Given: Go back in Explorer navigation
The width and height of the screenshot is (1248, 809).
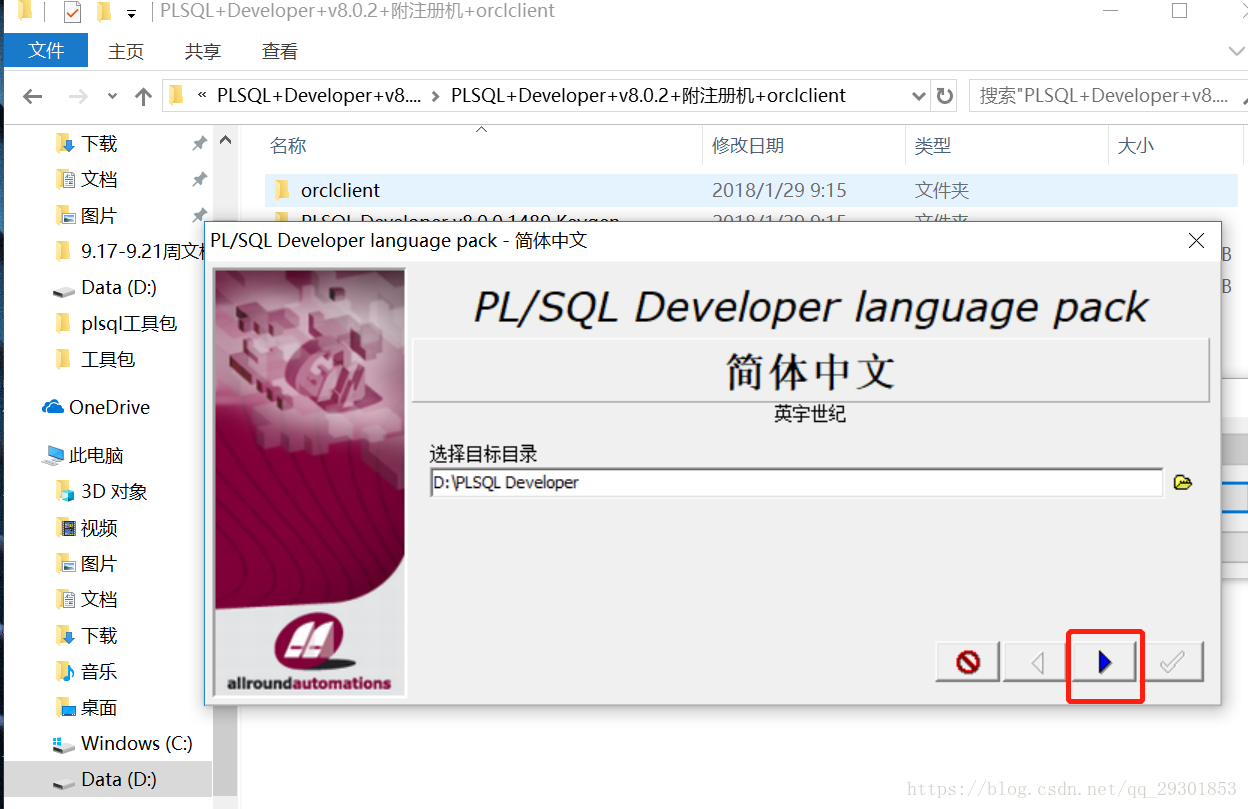Looking at the screenshot, I should pyautogui.click(x=32, y=96).
